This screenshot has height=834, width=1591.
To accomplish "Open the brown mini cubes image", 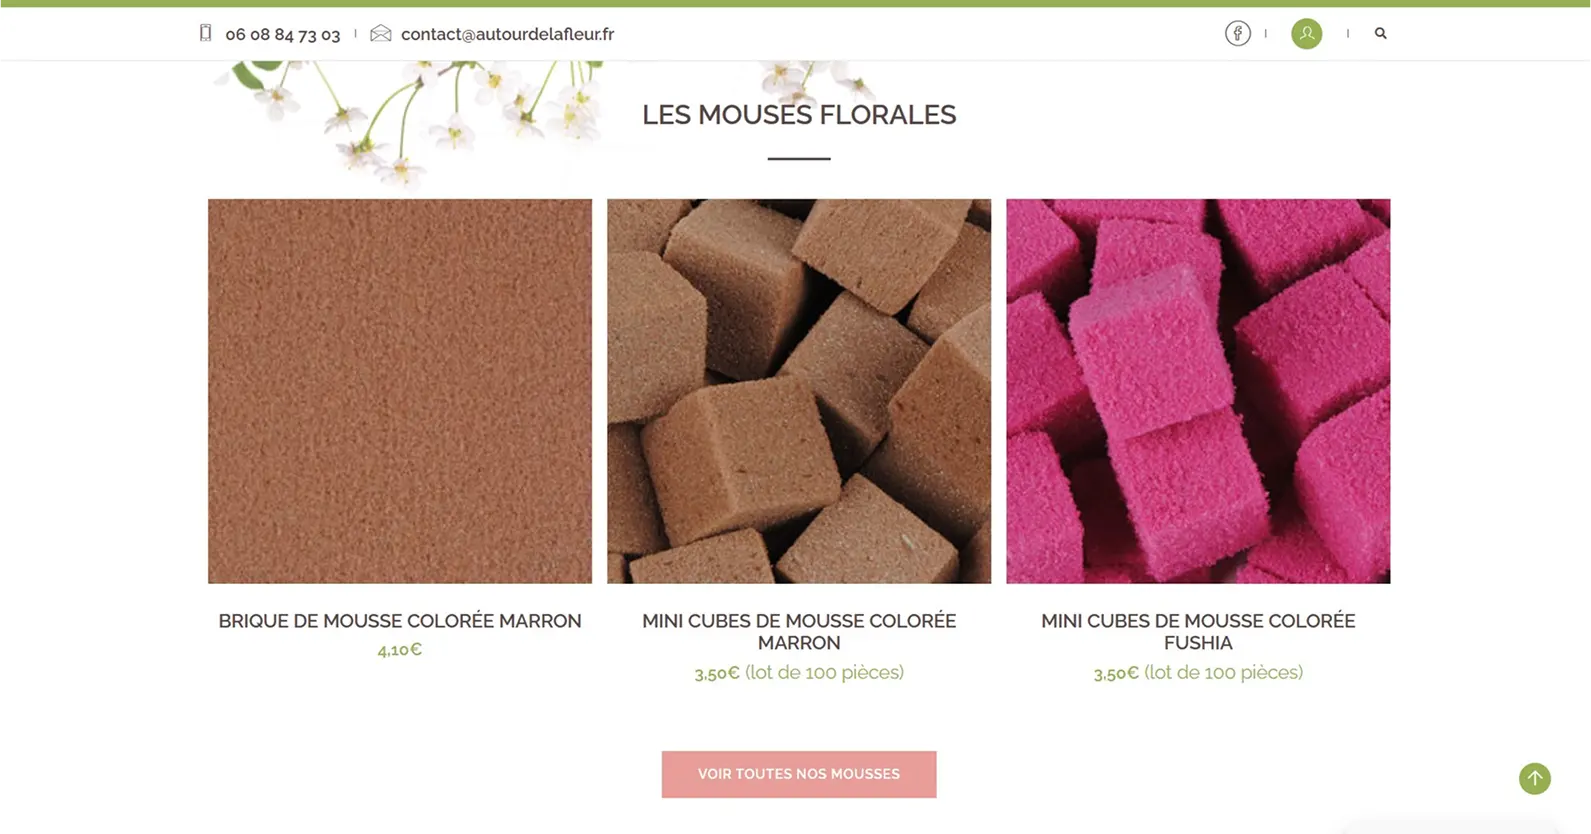I will click(798, 391).
